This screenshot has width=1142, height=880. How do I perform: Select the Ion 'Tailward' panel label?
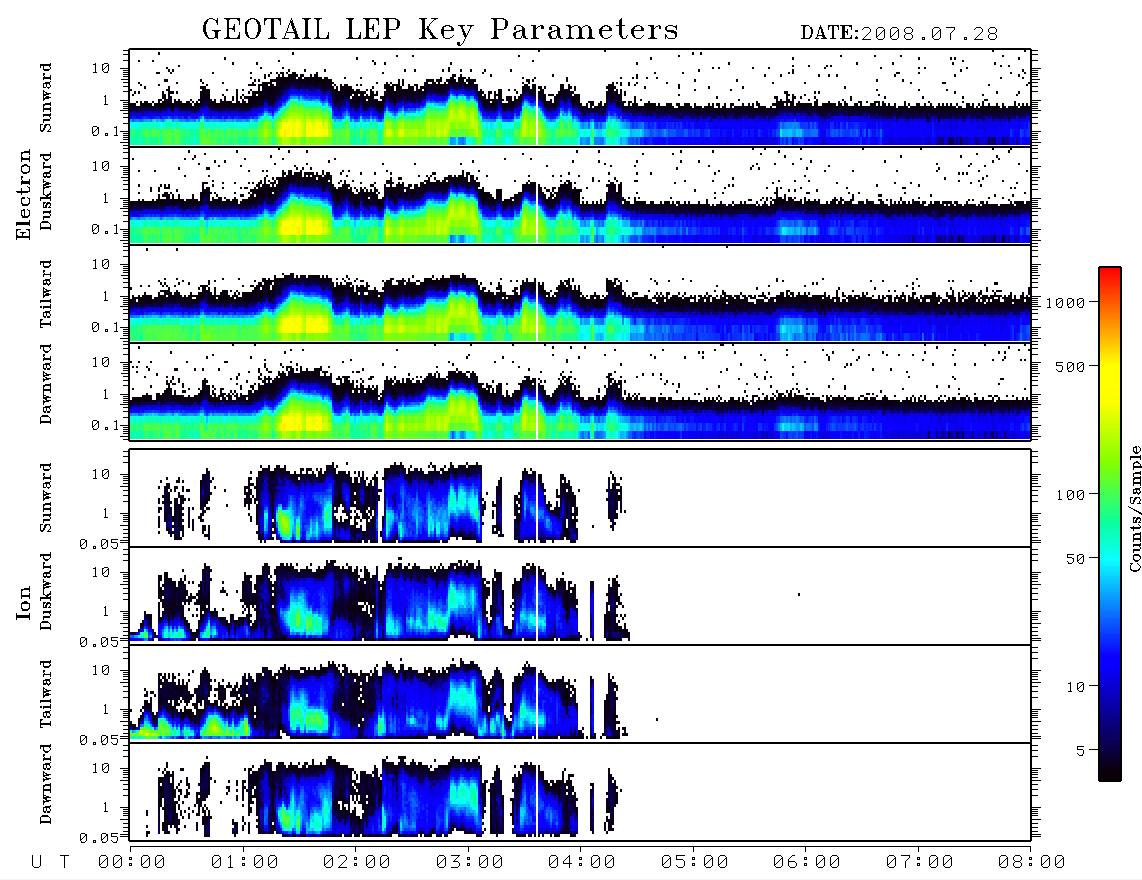coord(46,694)
